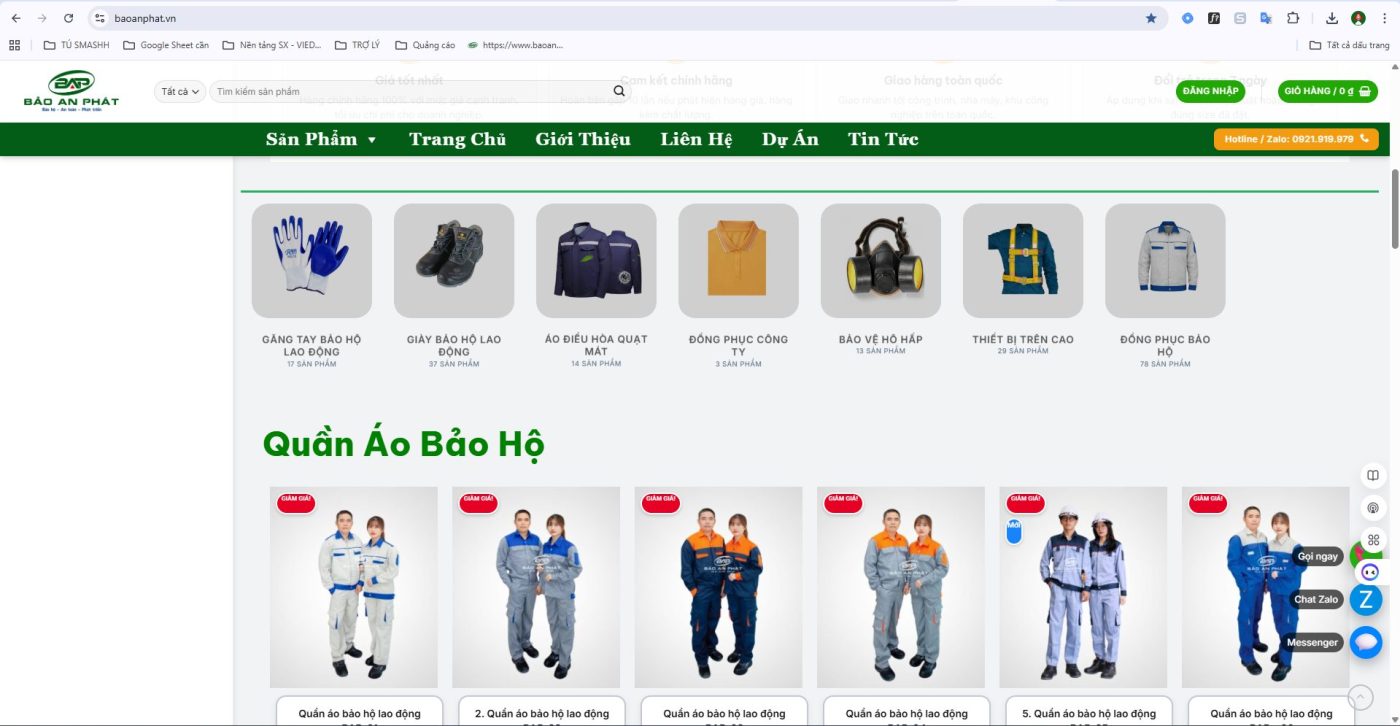Viewport: 1400px width, 726px height.
Task: Click the Gọi ngay call icon
Action: (1365, 555)
